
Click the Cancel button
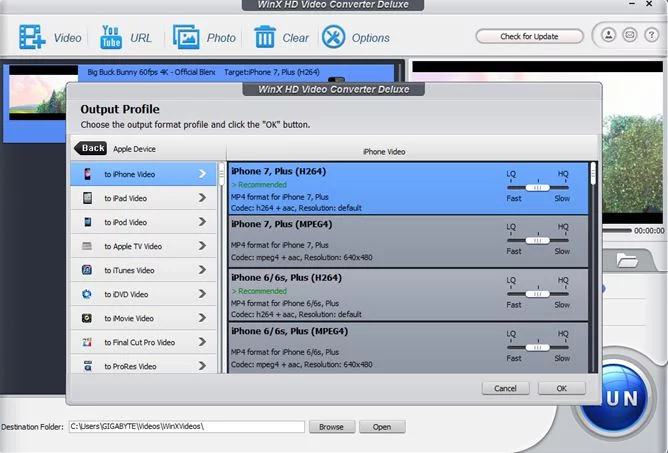tap(505, 388)
